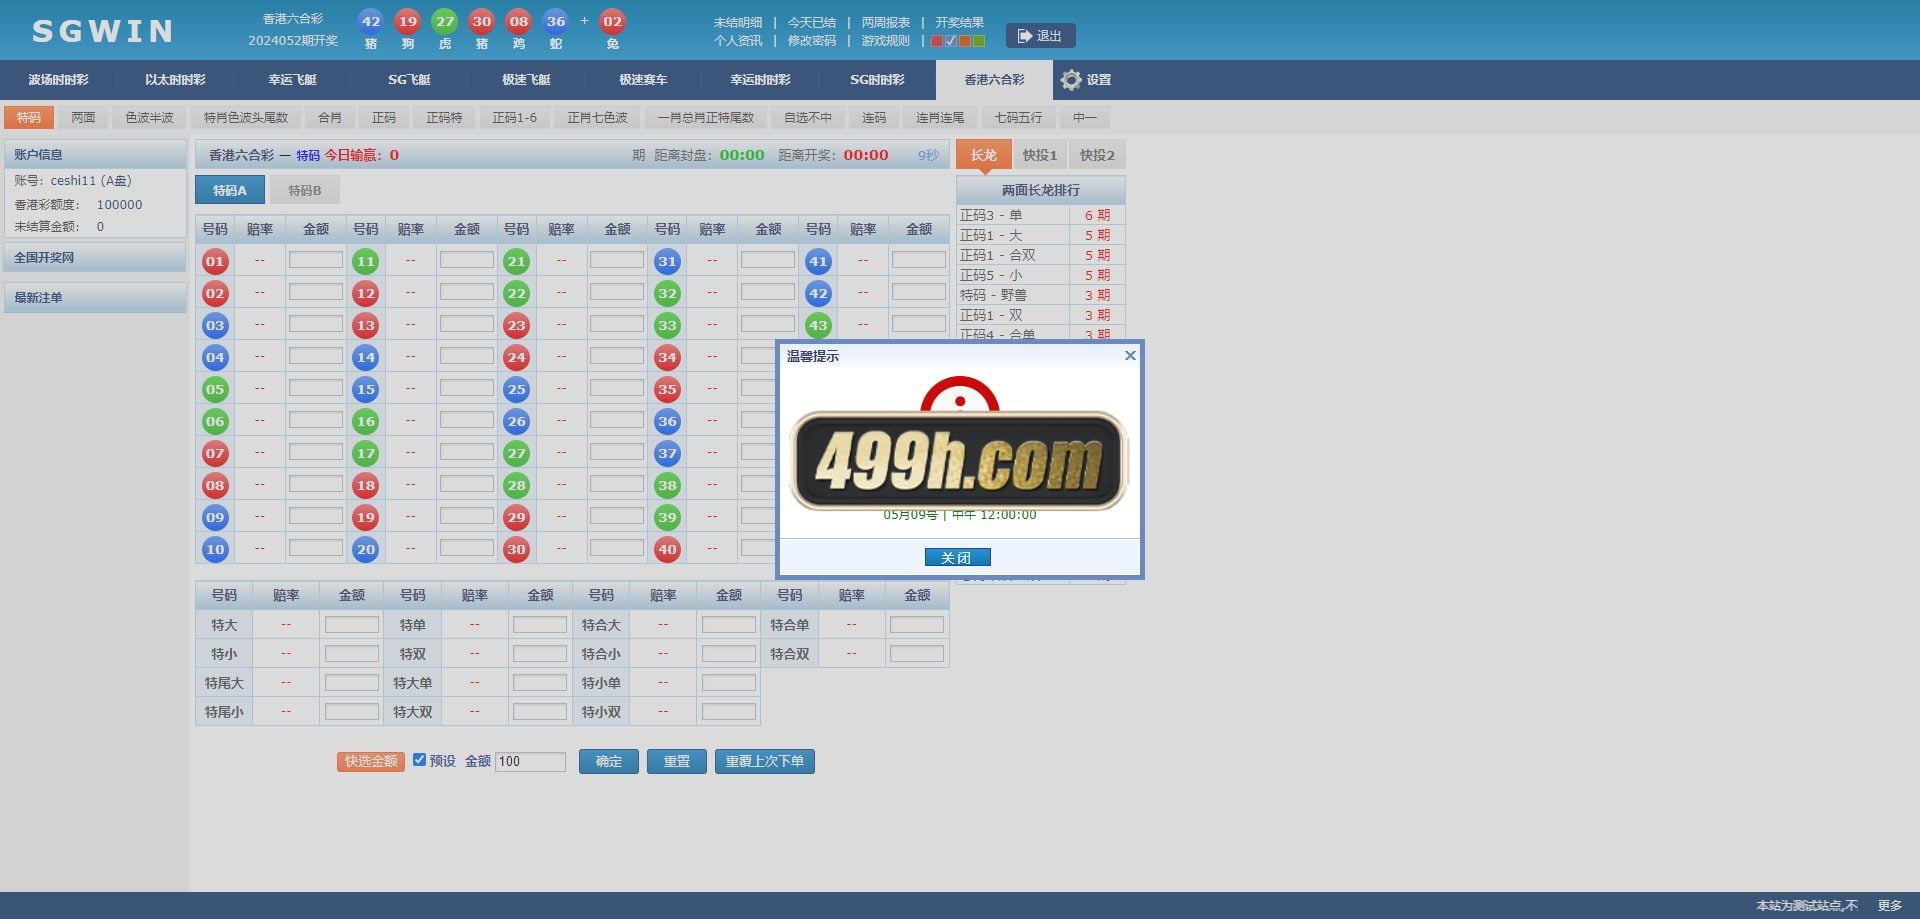Choose the orange theme color swatch

(965, 41)
